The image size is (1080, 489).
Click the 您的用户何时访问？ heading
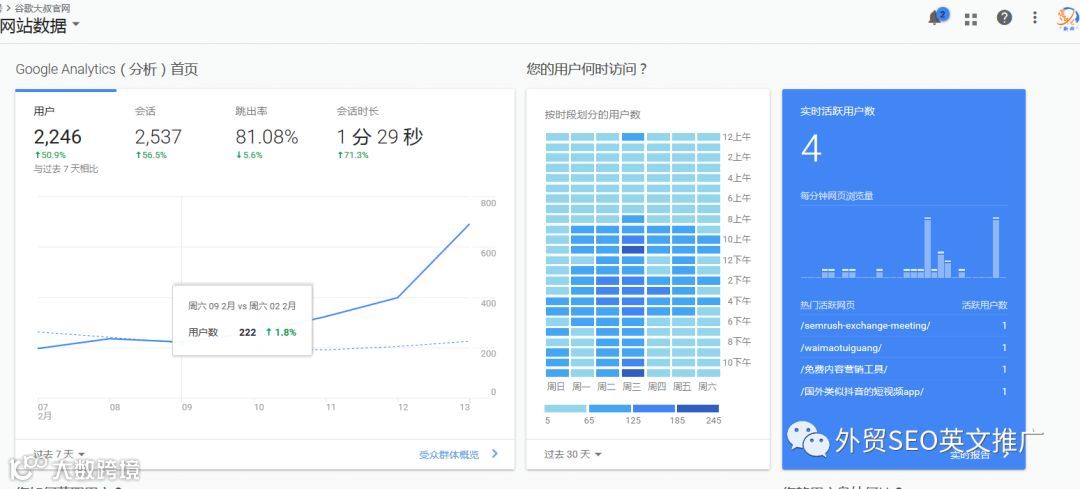coord(587,69)
